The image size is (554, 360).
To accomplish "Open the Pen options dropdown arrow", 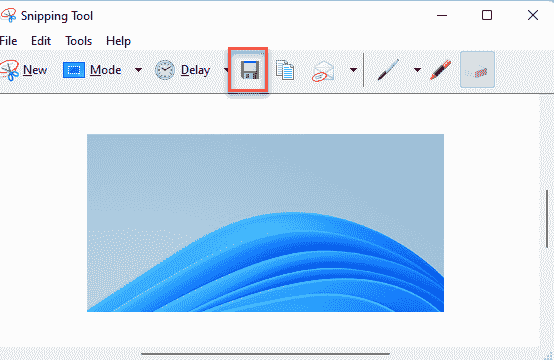I will [417, 70].
